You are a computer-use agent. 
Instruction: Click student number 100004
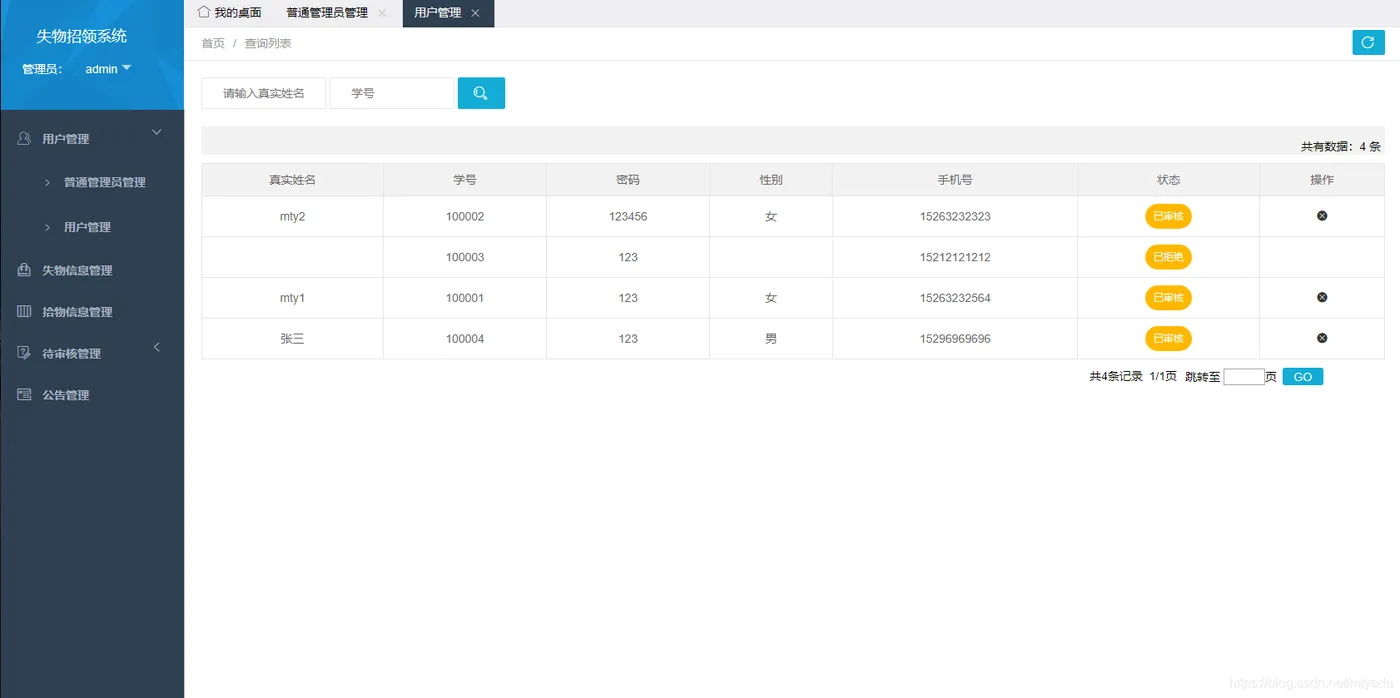465,339
